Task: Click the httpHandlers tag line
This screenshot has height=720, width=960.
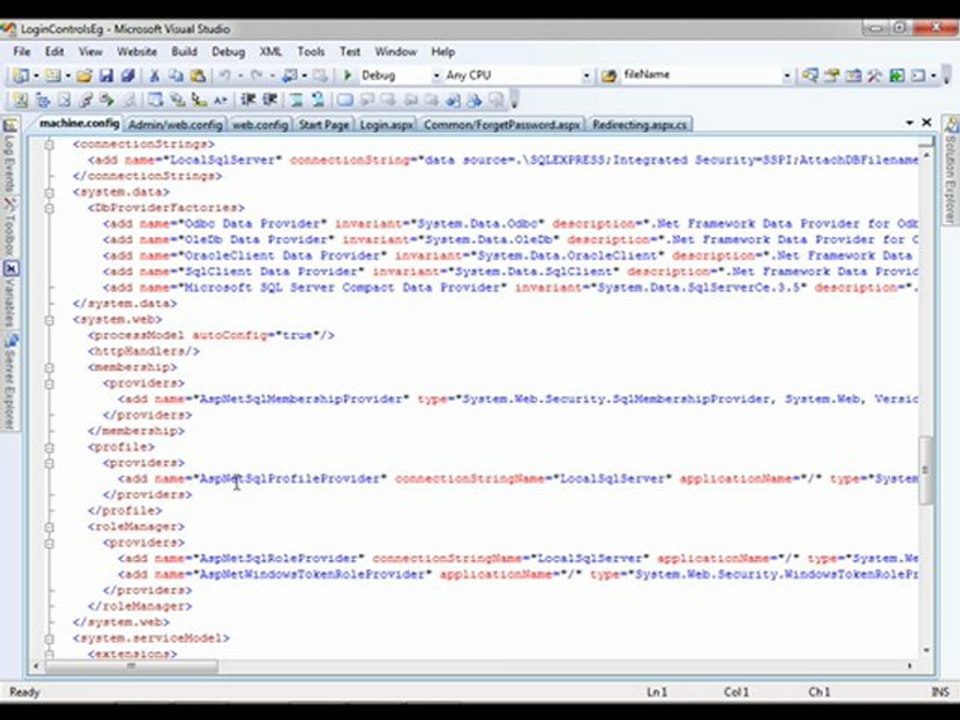Action: (x=144, y=351)
